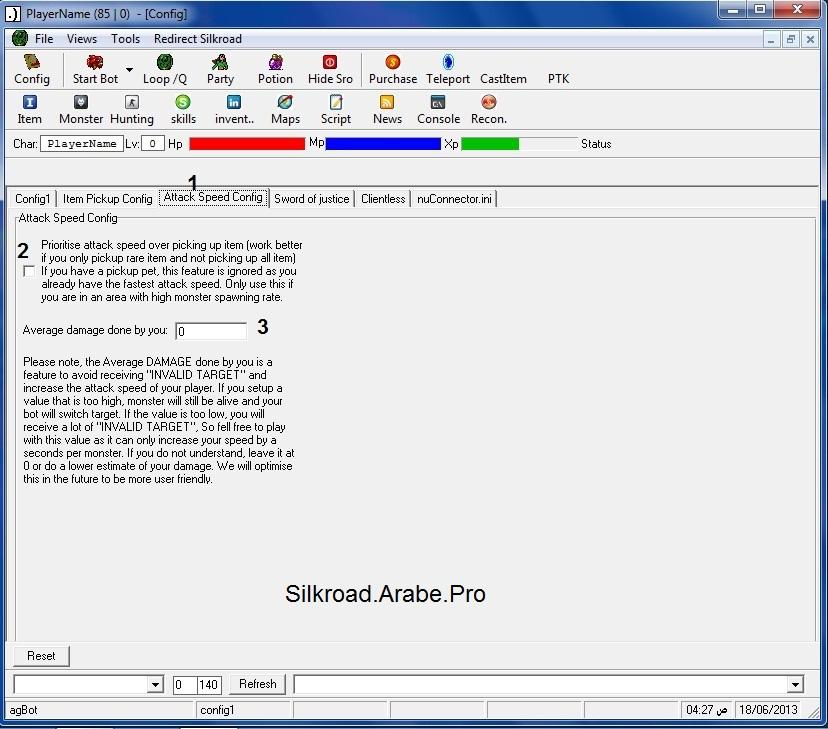Click the title bar application icon
Image resolution: width=828 pixels, height=729 pixels.
pyautogui.click(x=13, y=14)
